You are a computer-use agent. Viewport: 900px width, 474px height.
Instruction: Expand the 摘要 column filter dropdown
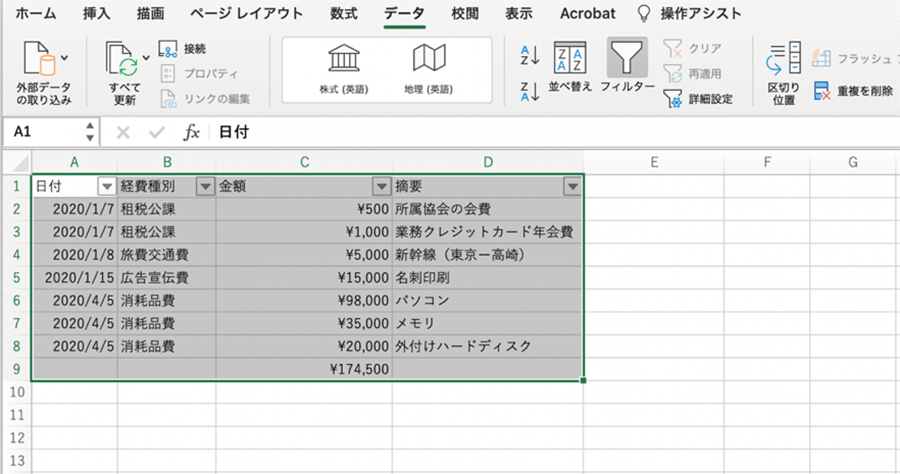(571, 186)
